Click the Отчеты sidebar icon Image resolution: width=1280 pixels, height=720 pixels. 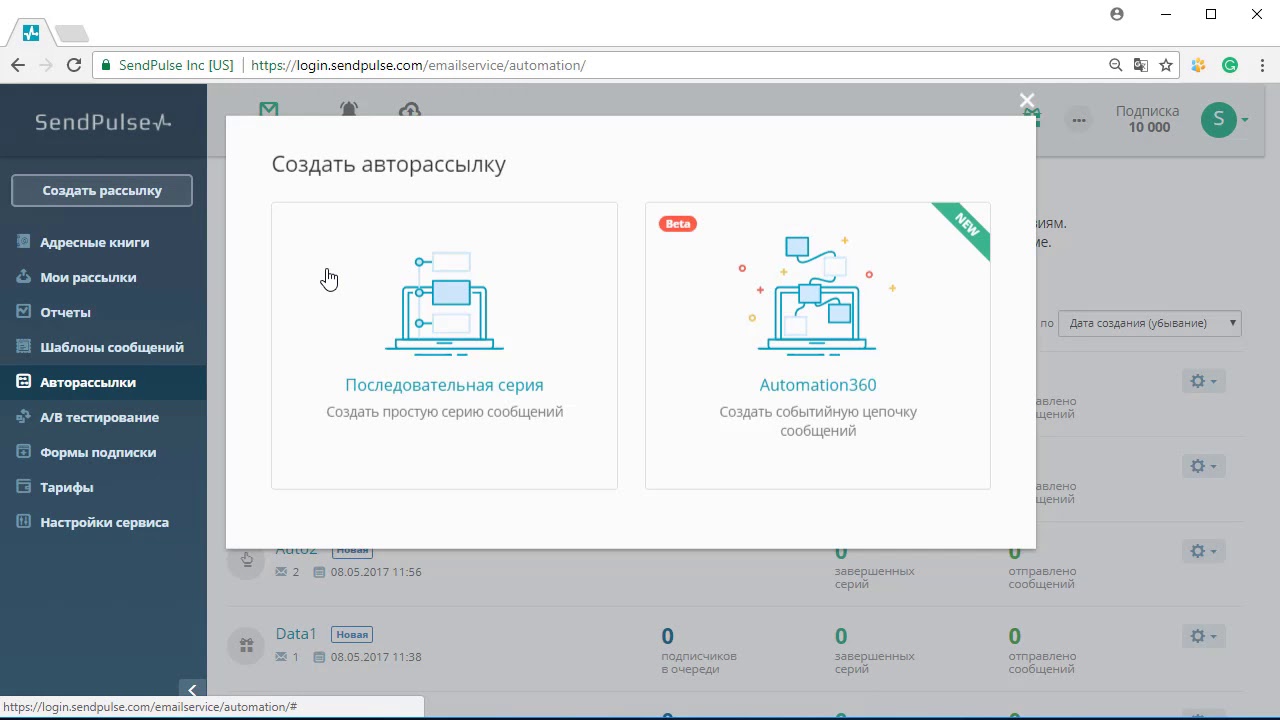pyautogui.click(x=23, y=312)
